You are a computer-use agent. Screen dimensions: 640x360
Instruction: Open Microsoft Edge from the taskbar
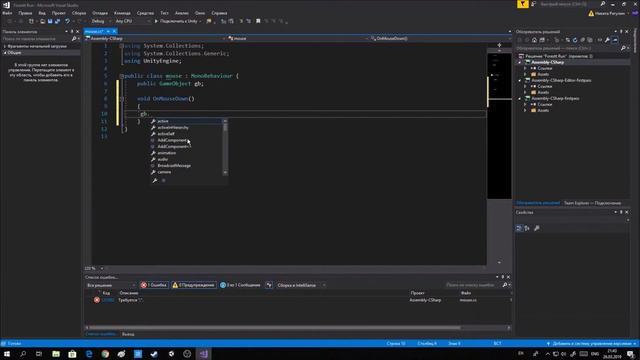[x=89, y=354]
